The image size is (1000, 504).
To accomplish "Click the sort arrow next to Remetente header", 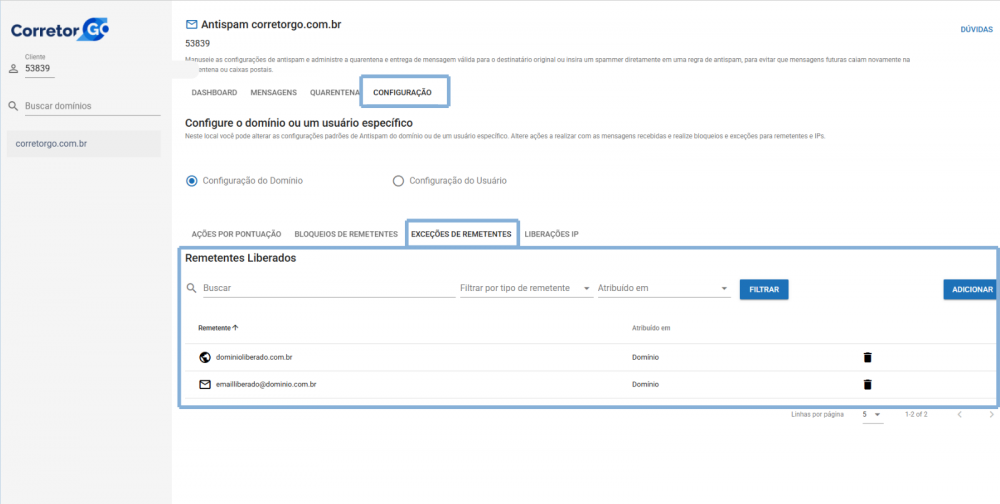I will [235, 327].
